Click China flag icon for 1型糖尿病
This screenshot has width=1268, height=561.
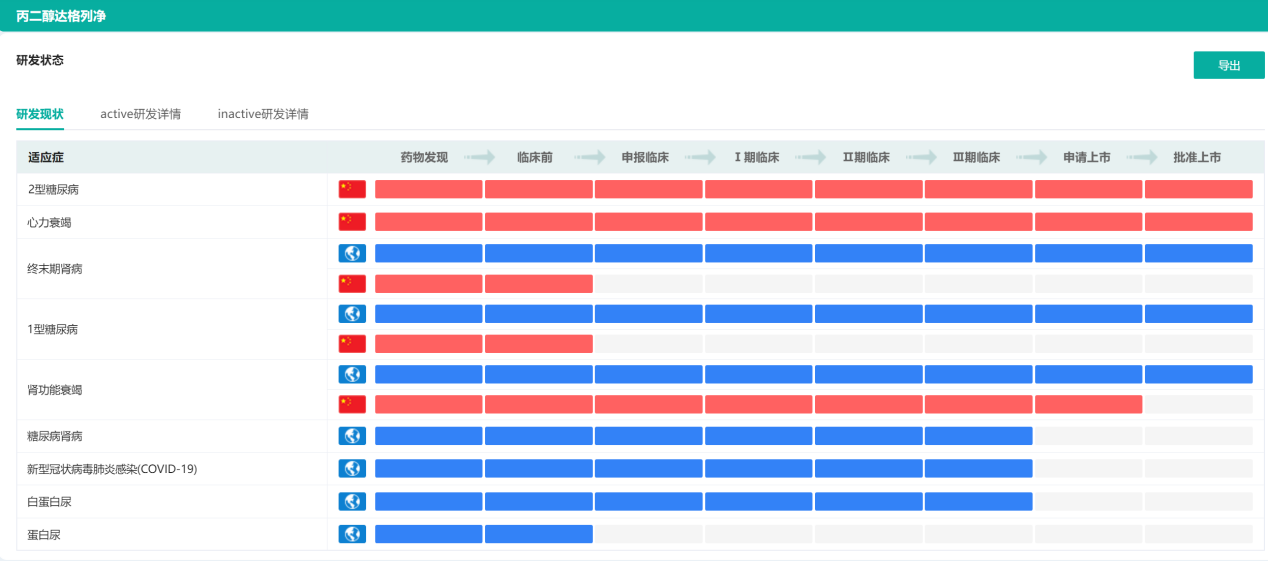click(352, 344)
